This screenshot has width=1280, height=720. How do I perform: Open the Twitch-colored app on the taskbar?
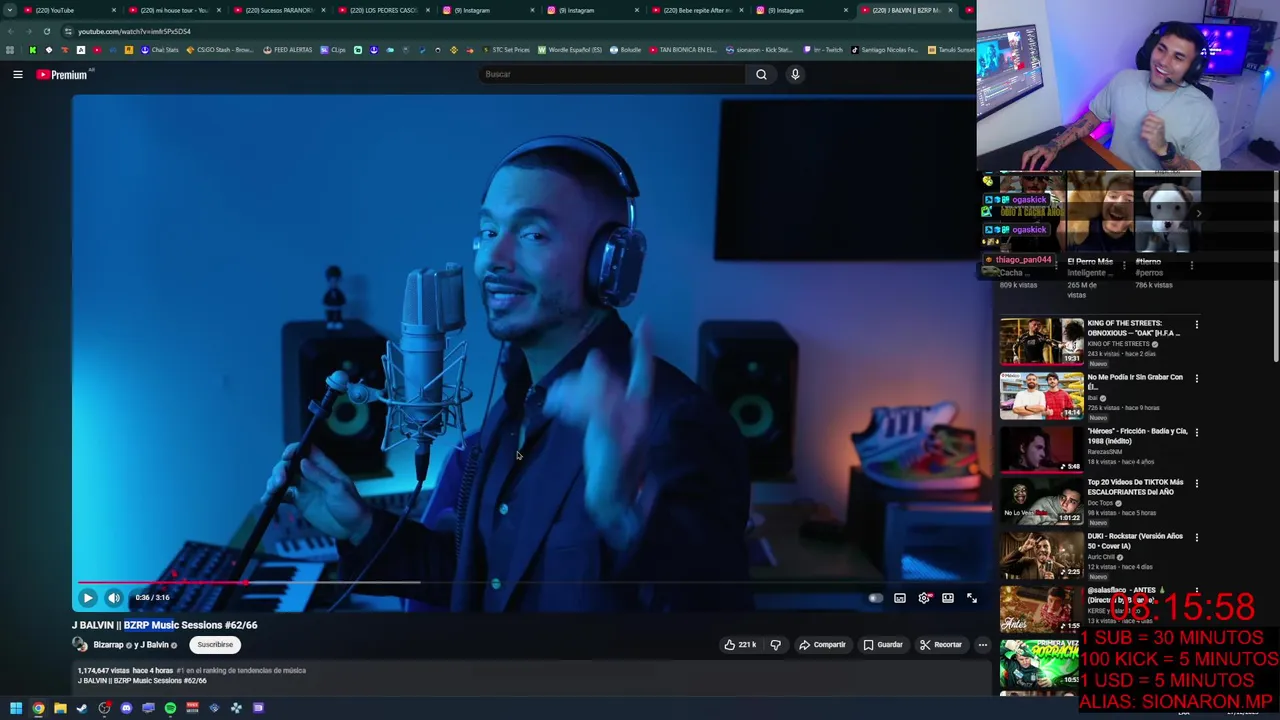coord(258,708)
